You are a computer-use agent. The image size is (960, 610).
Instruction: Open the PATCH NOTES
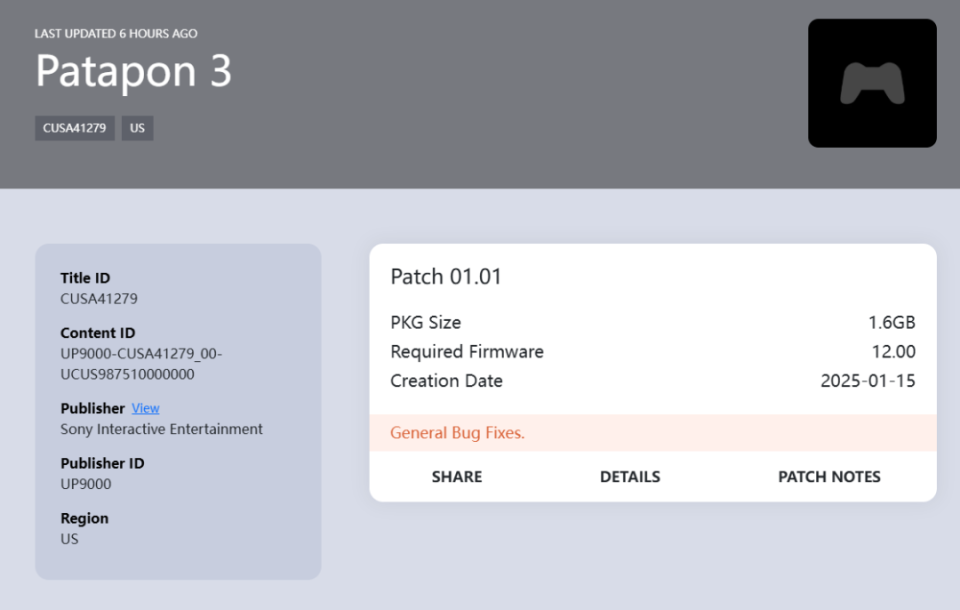[x=829, y=477]
